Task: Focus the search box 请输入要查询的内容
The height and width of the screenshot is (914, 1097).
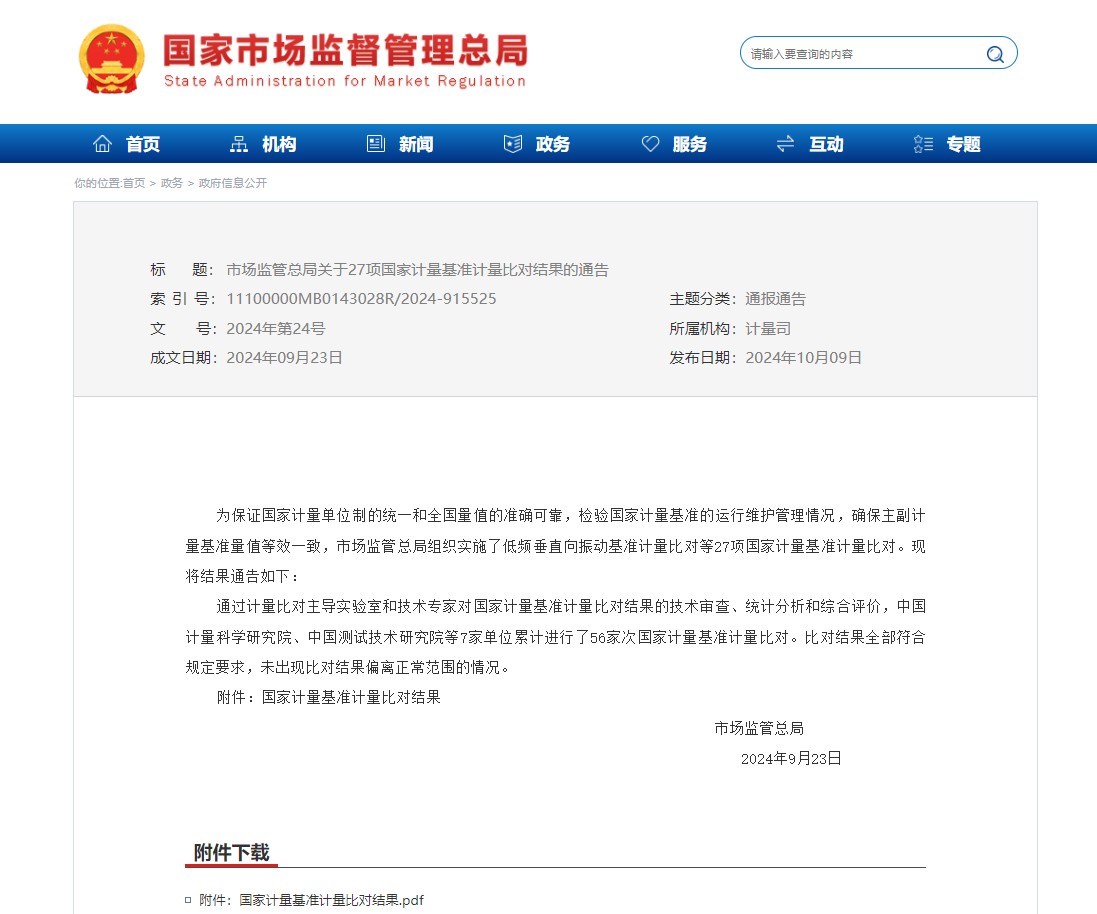Action: click(x=860, y=54)
